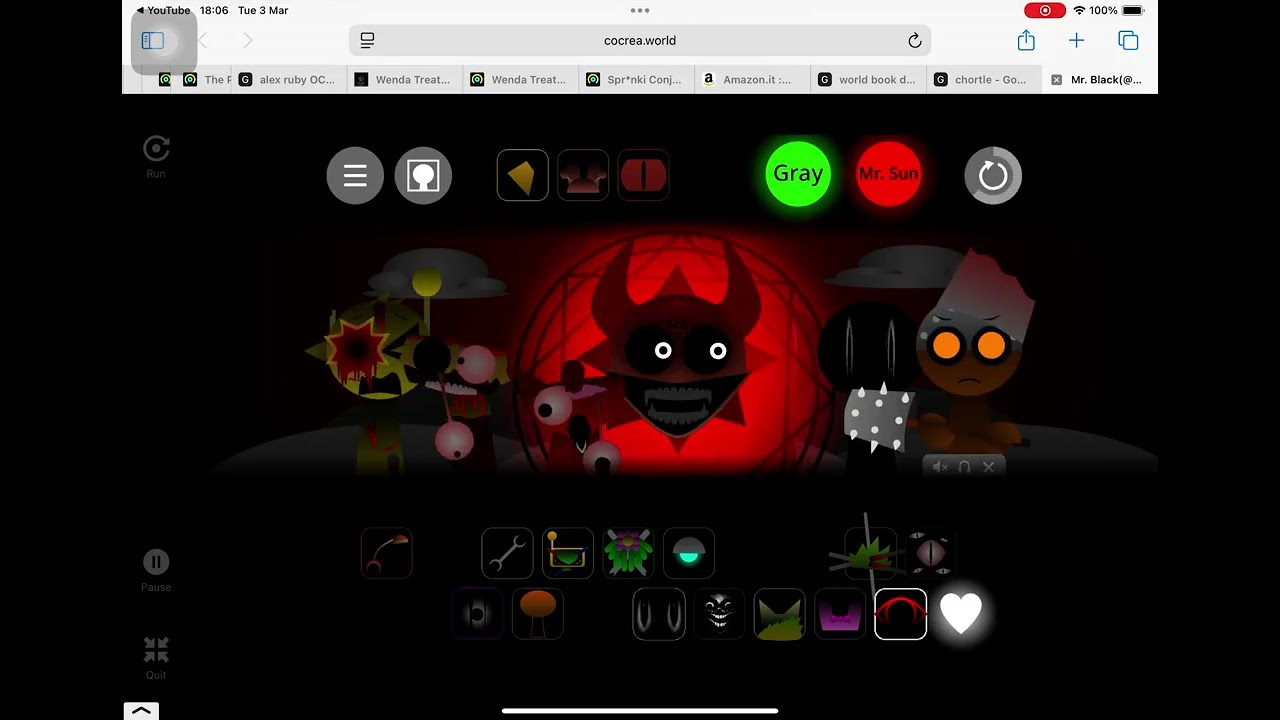This screenshot has height=720, width=1280.
Task: Click the circular reset arrow button
Action: [x=993, y=176]
